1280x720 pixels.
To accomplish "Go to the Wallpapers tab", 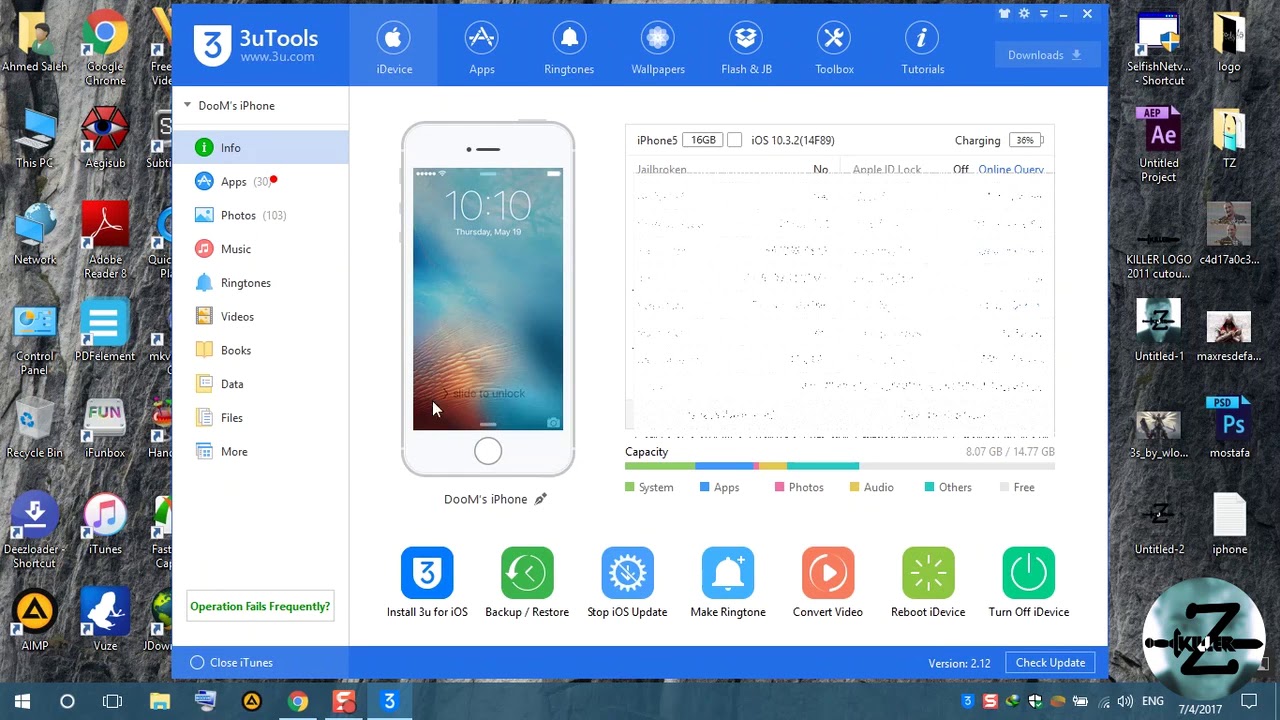I will (x=658, y=48).
